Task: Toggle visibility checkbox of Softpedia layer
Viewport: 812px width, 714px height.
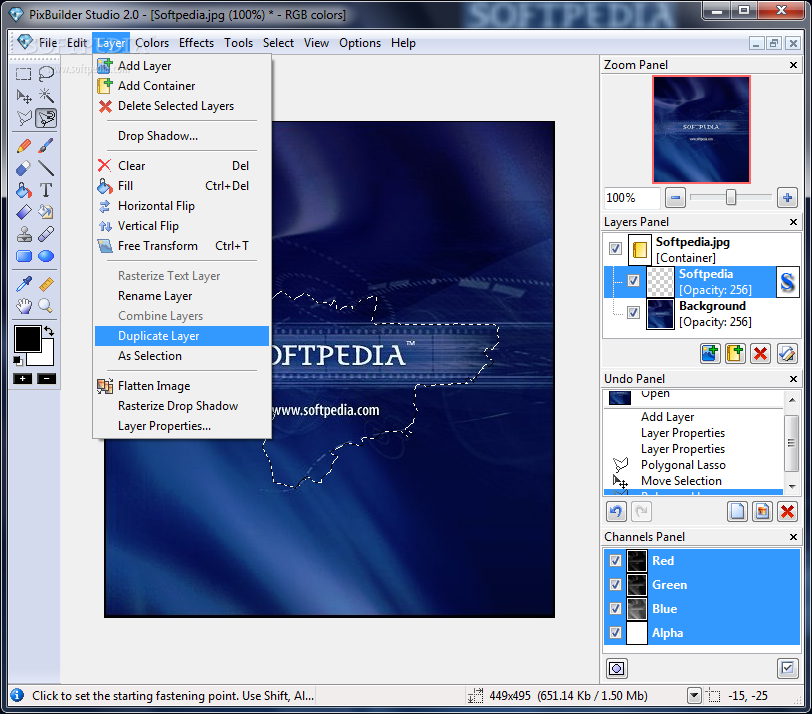Action: coord(633,281)
